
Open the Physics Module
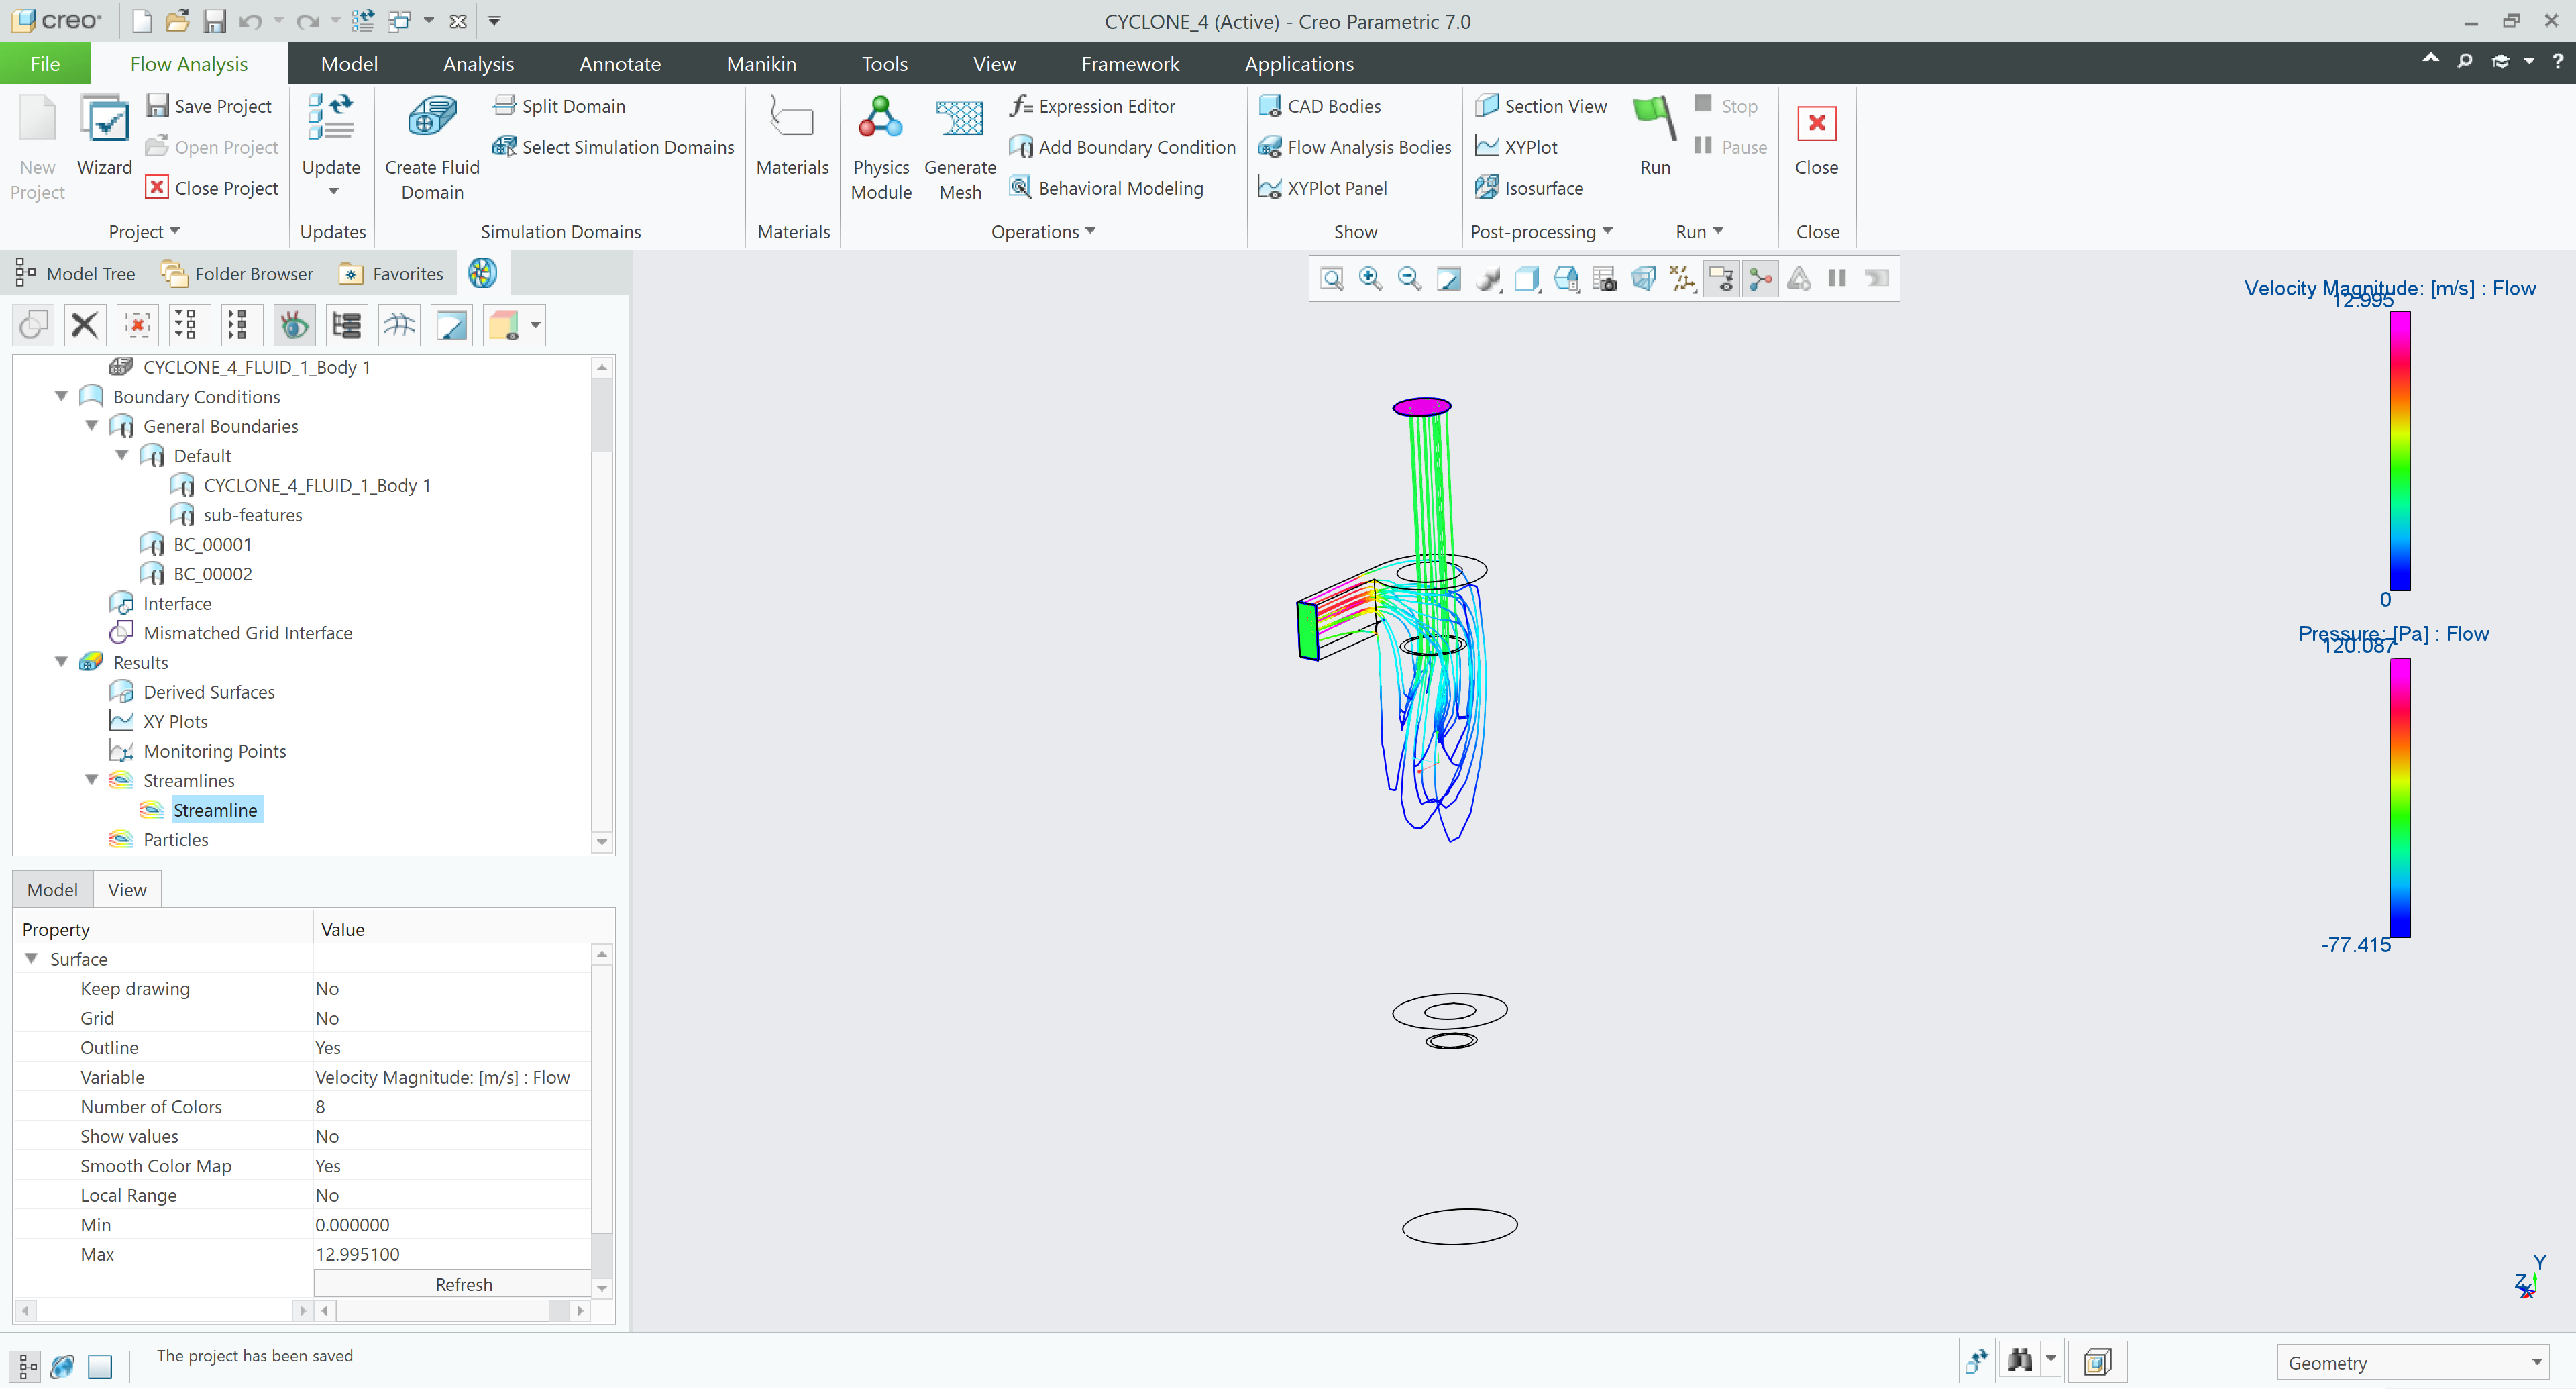(x=881, y=147)
